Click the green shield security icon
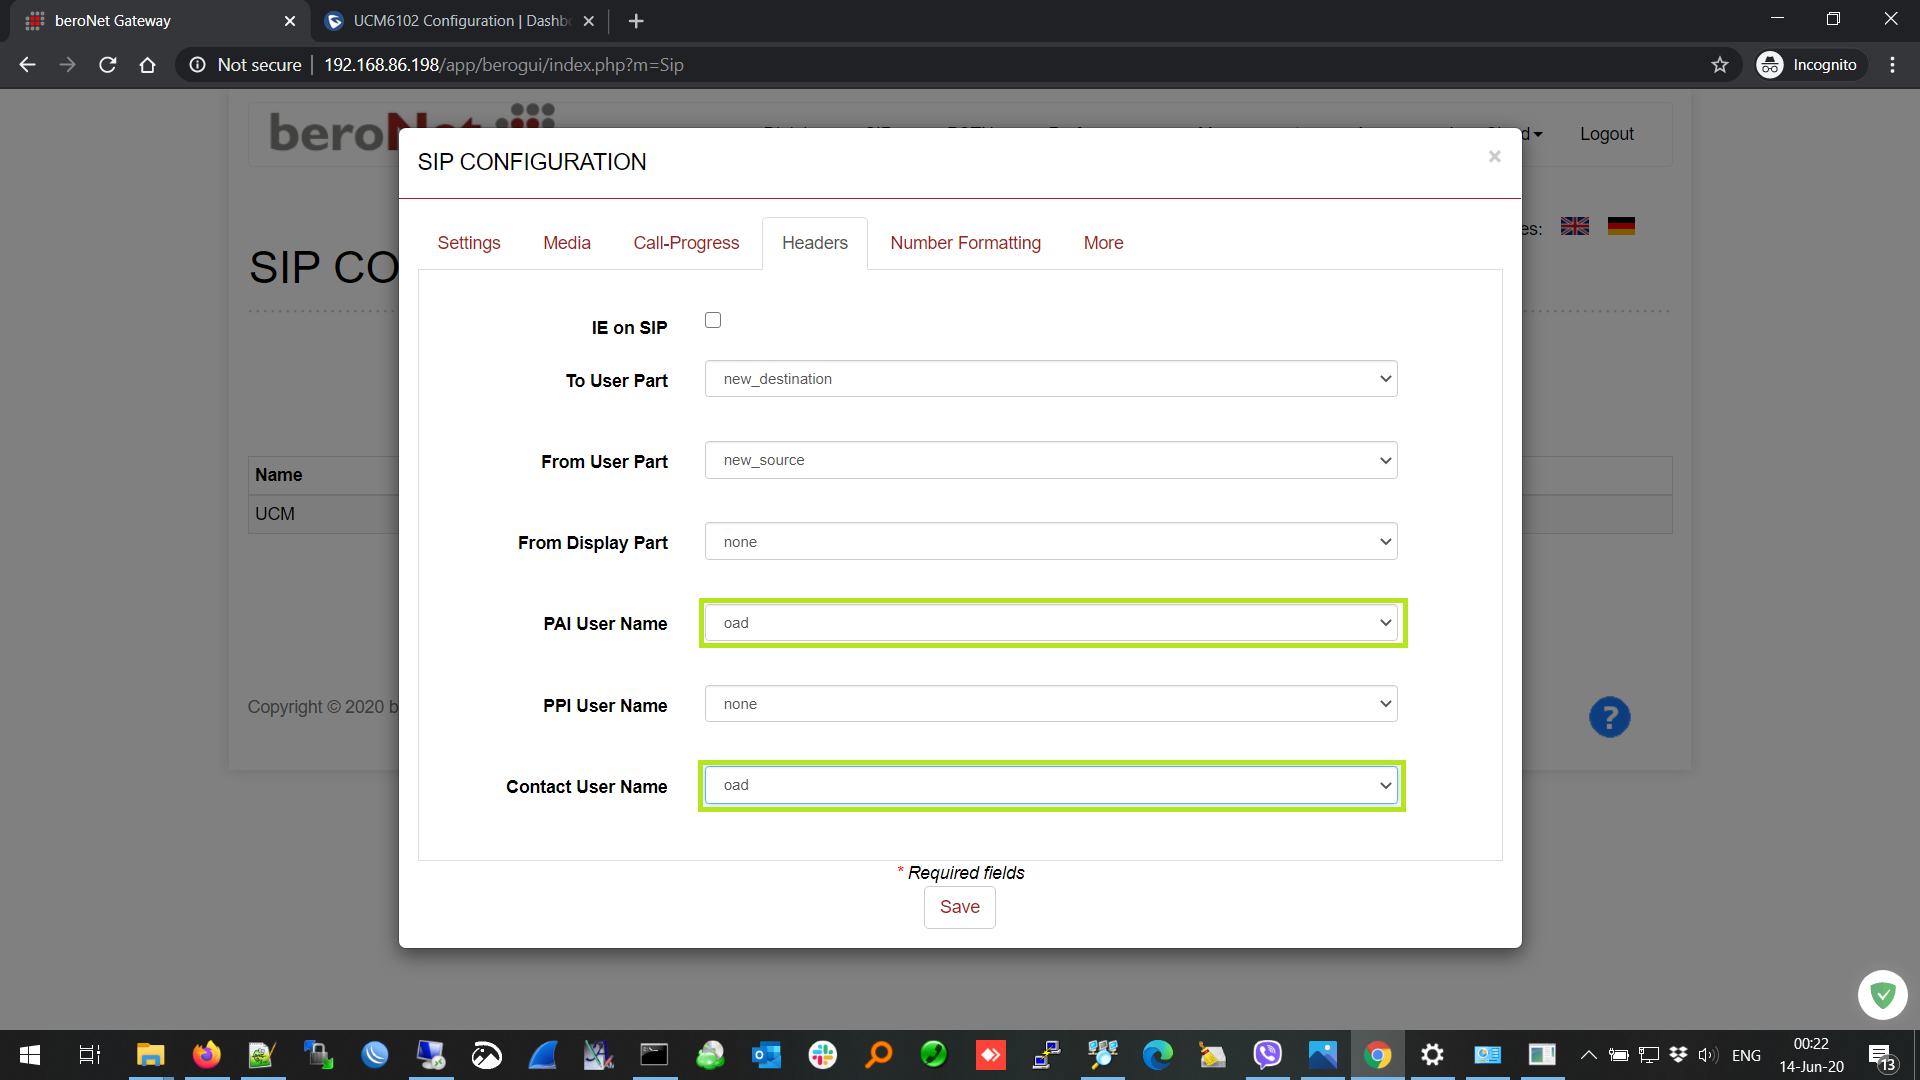 pos(1882,995)
